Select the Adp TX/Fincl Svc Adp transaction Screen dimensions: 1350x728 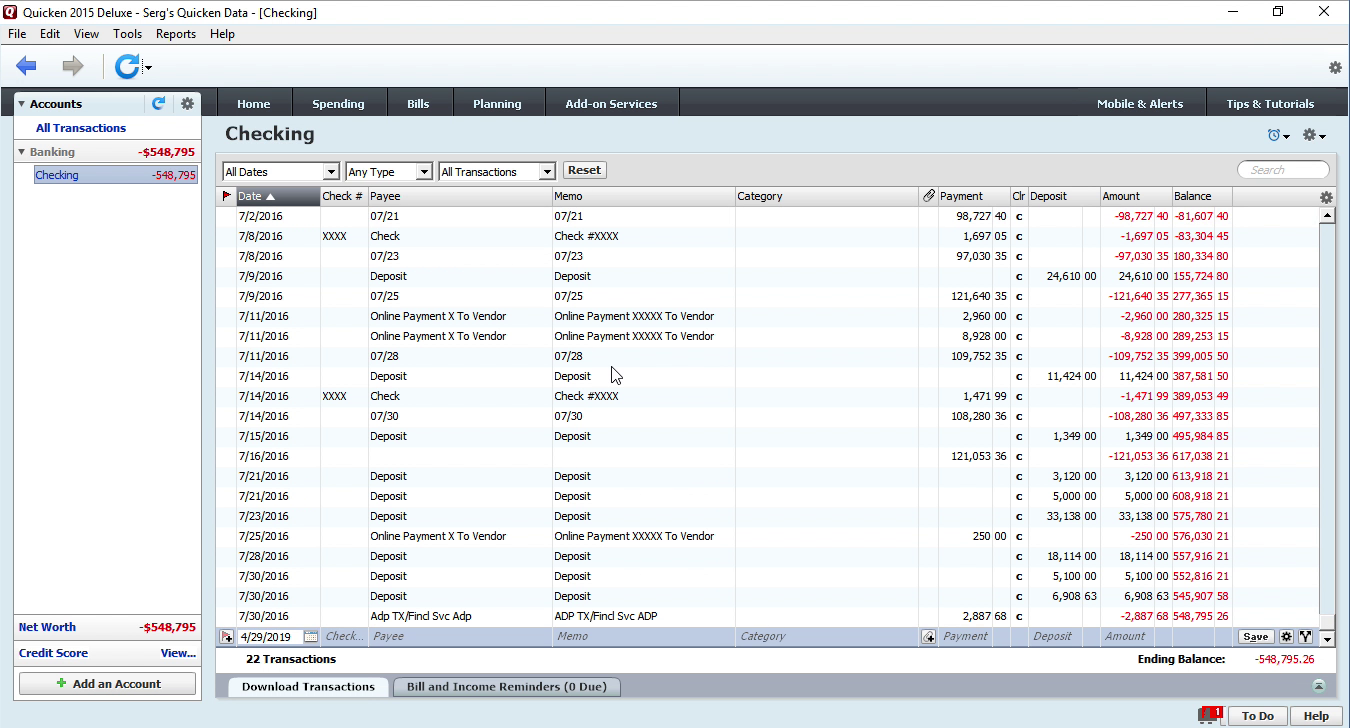click(768, 616)
